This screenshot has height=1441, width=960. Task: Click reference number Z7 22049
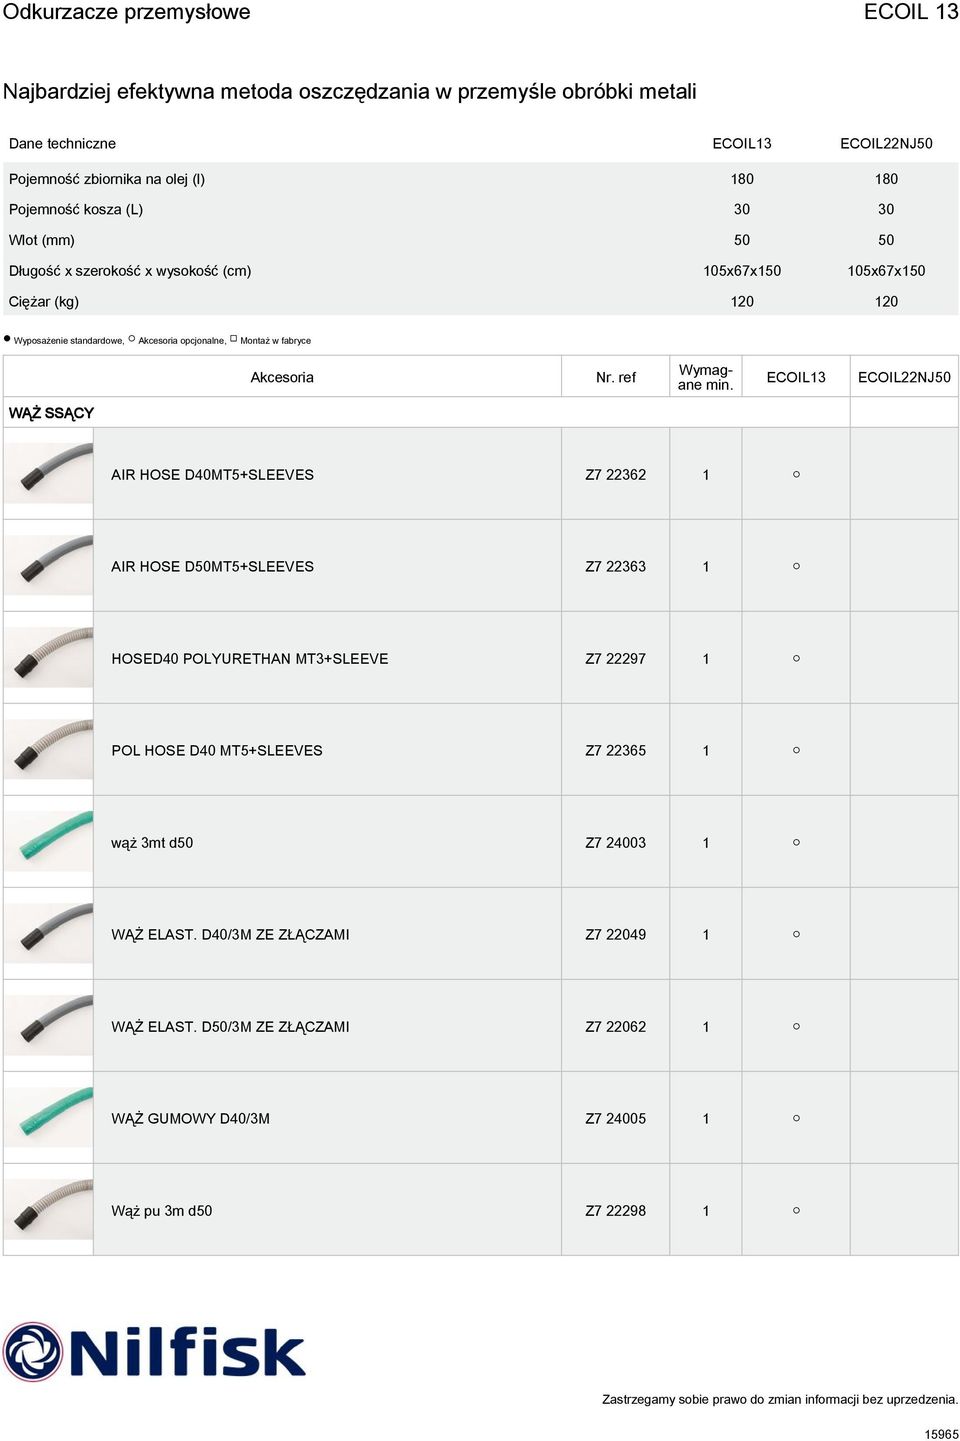615,934
